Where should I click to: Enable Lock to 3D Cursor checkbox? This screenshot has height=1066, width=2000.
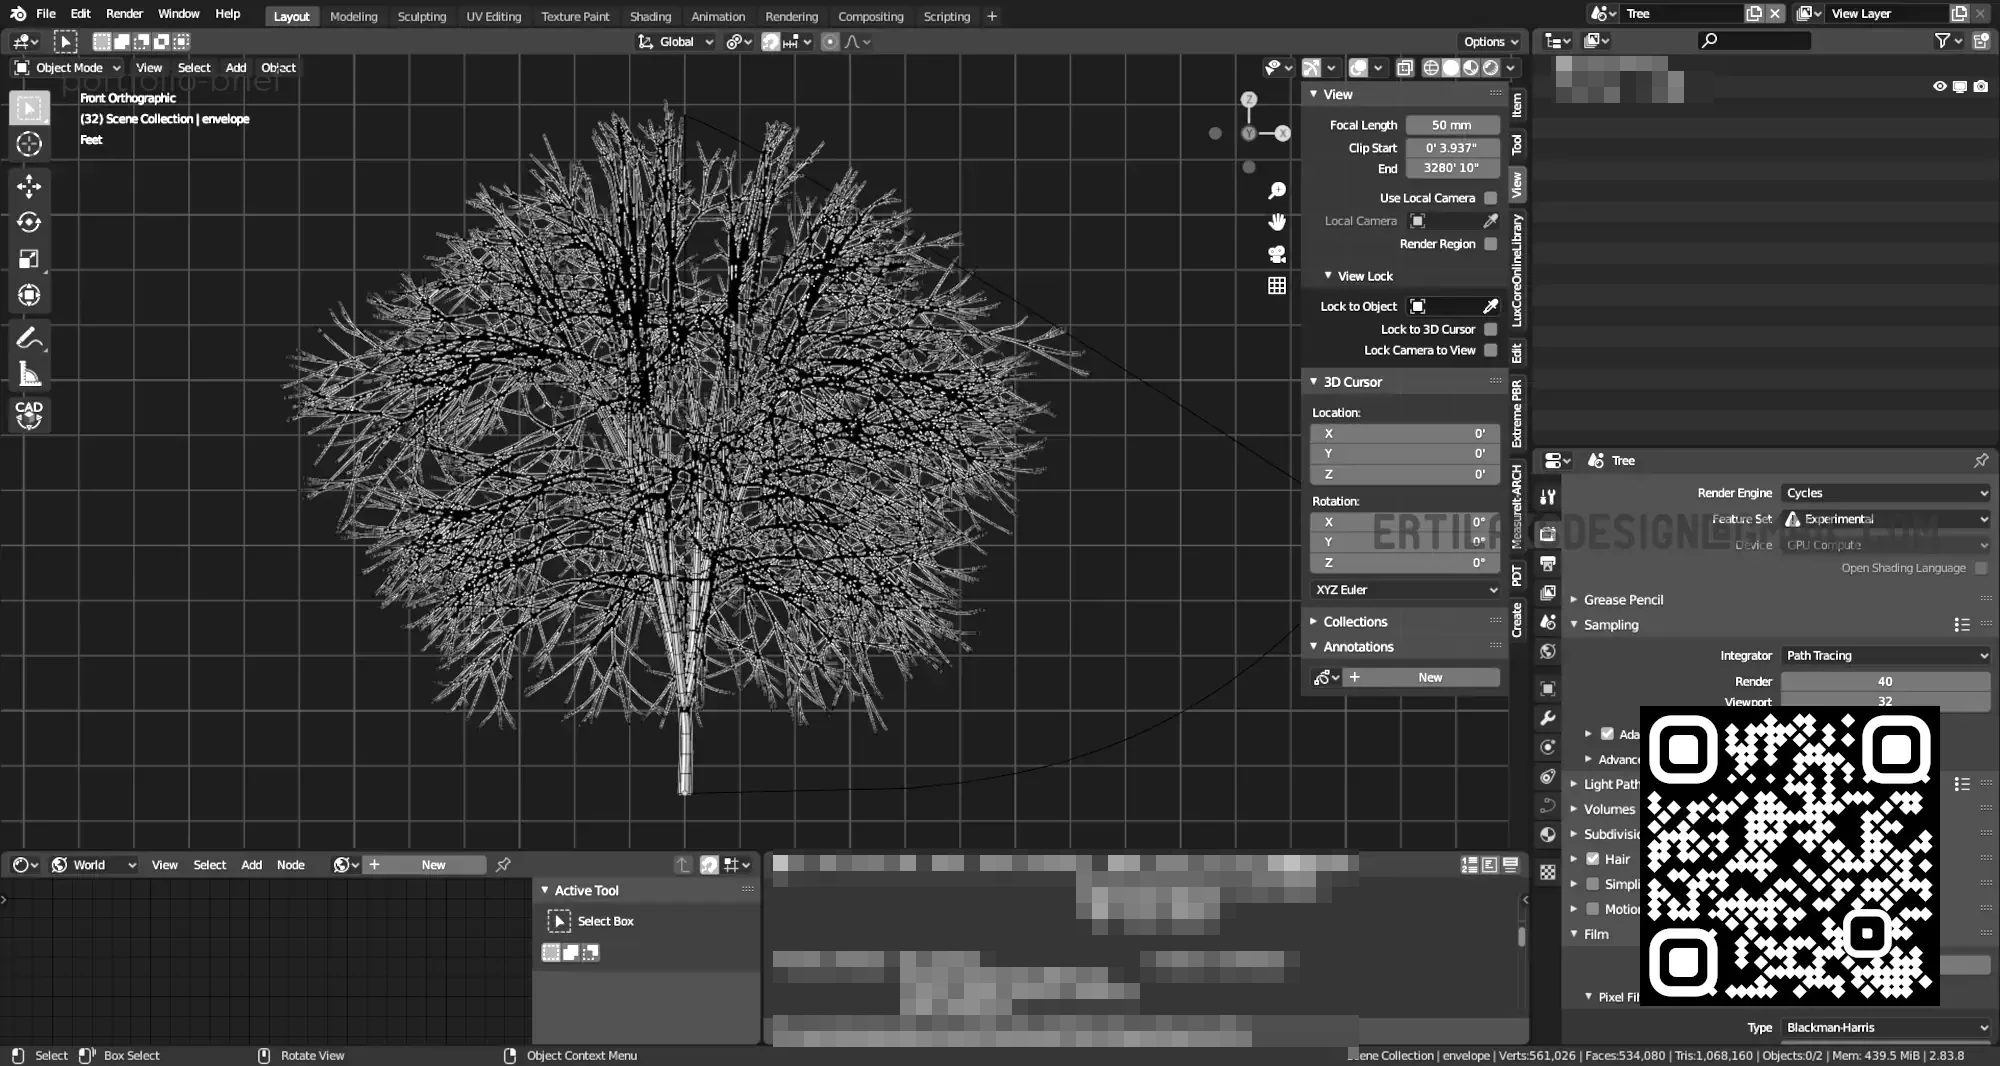tap(1491, 329)
